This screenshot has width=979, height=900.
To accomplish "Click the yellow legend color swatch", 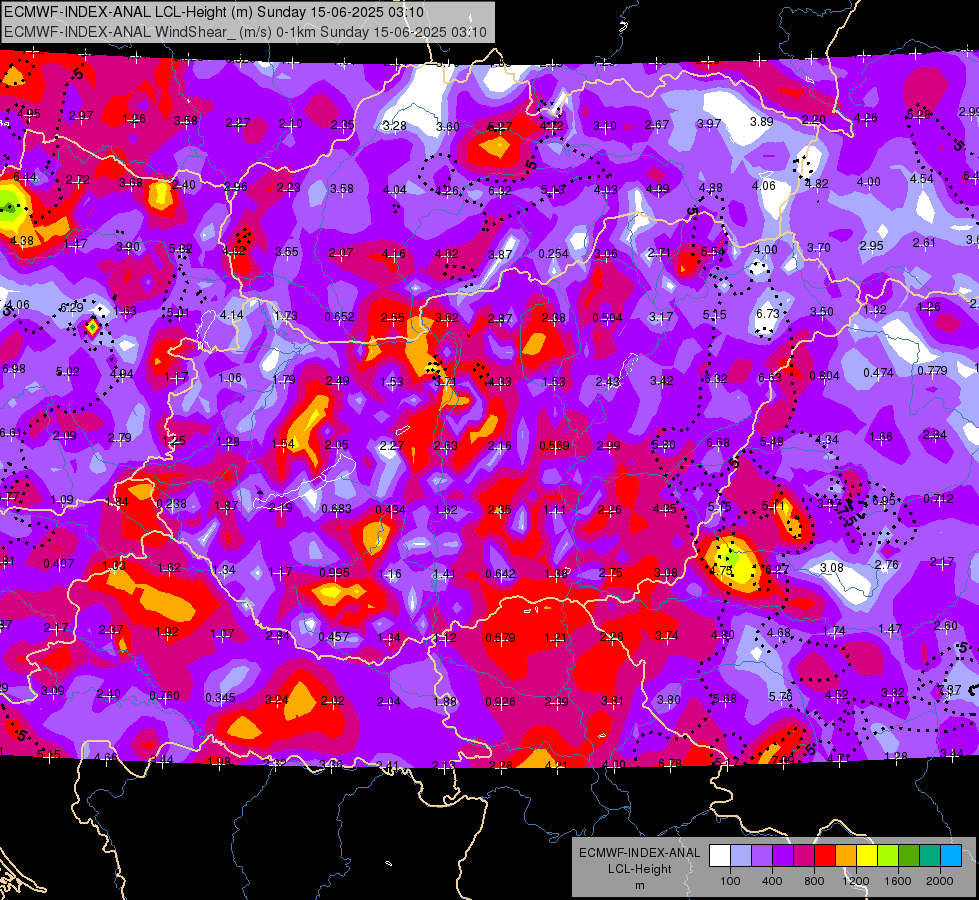I will point(867,855).
